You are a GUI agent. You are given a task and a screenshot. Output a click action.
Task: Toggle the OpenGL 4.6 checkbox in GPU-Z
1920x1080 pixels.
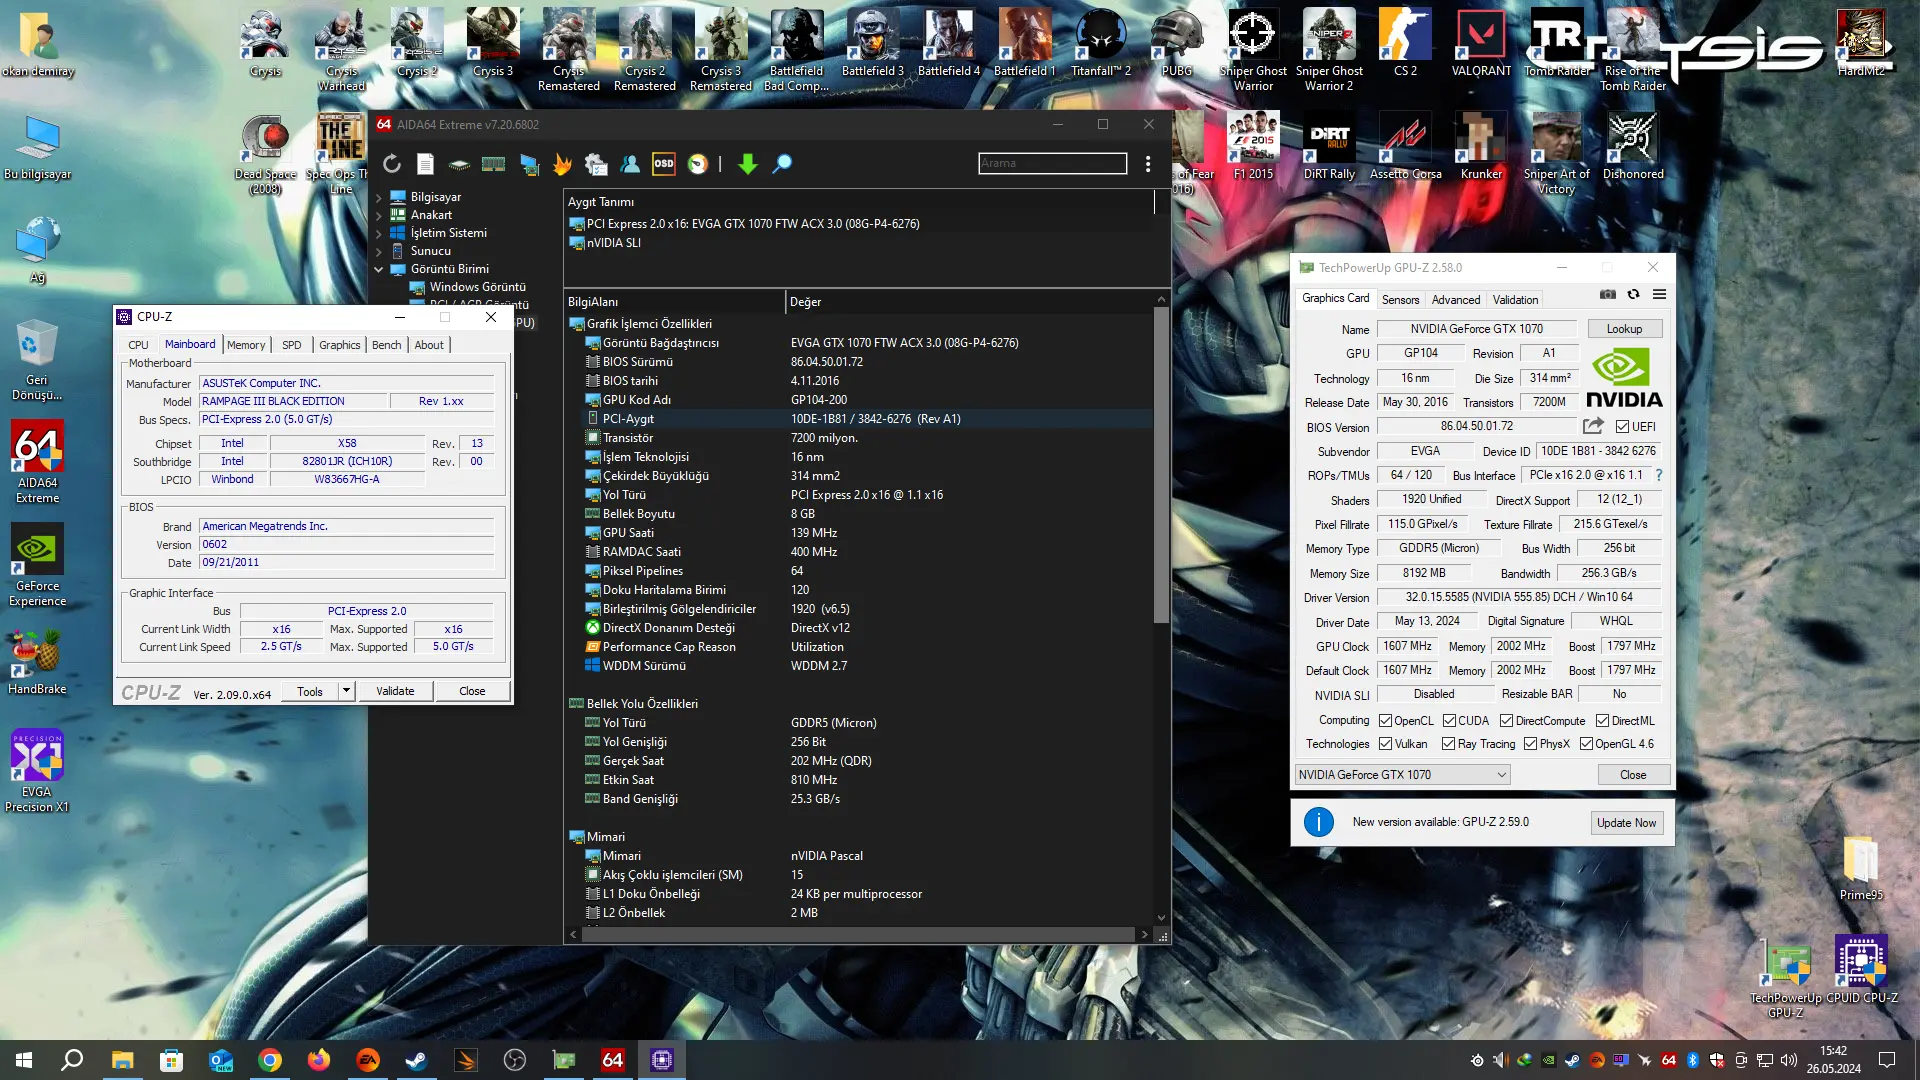point(1586,744)
